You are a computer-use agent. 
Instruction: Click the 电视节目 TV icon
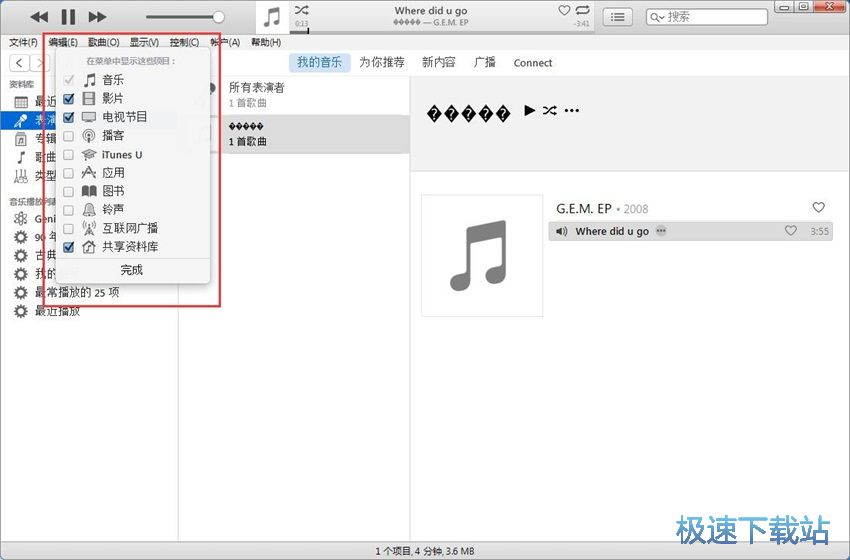(89, 117)
